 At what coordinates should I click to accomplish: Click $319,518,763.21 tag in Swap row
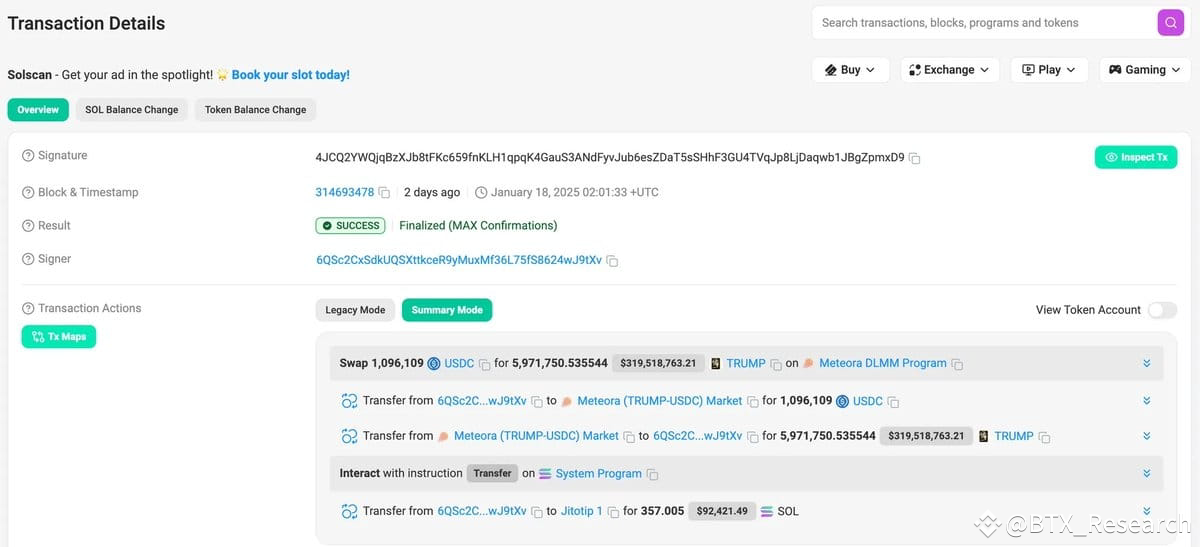[658, 363]
